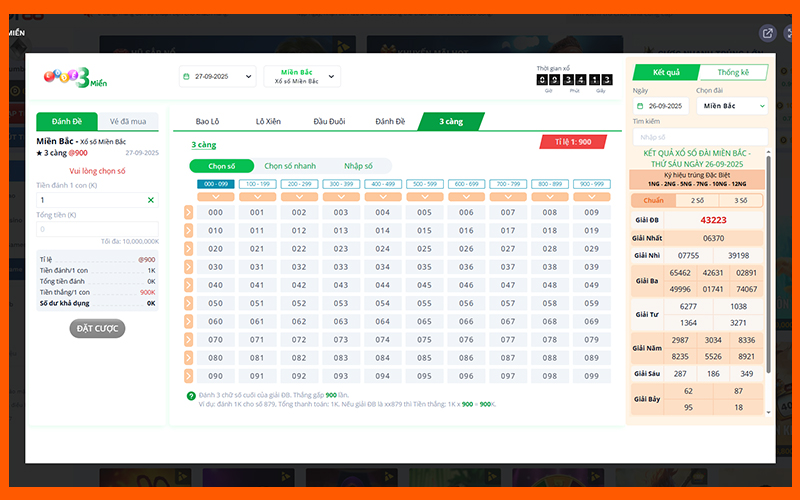Click the arrow beside row 050
800x500 pixels.
(188, 303)
